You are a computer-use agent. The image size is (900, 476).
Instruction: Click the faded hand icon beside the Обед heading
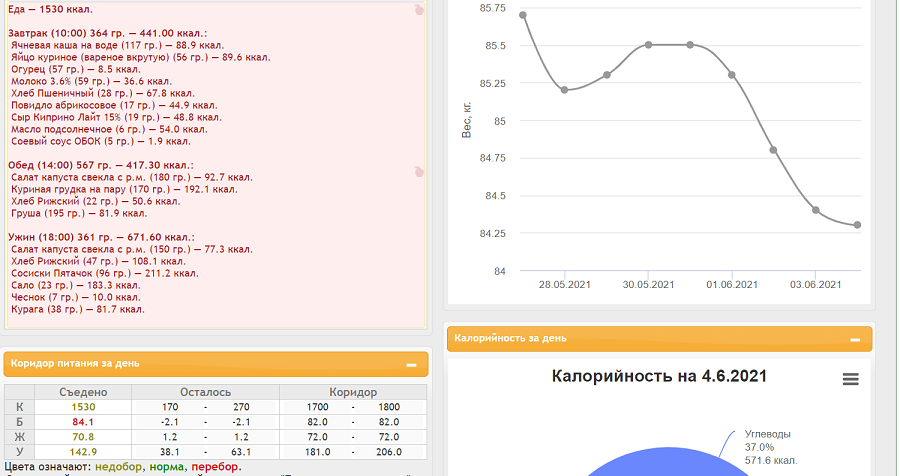click(419, 172)
